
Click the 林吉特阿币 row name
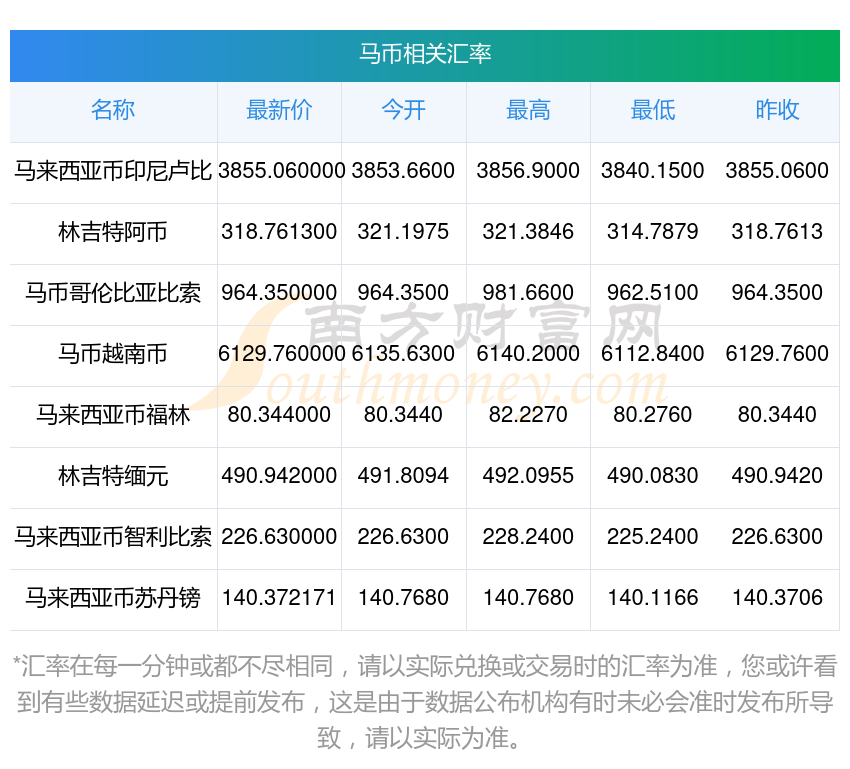point(113,232)
